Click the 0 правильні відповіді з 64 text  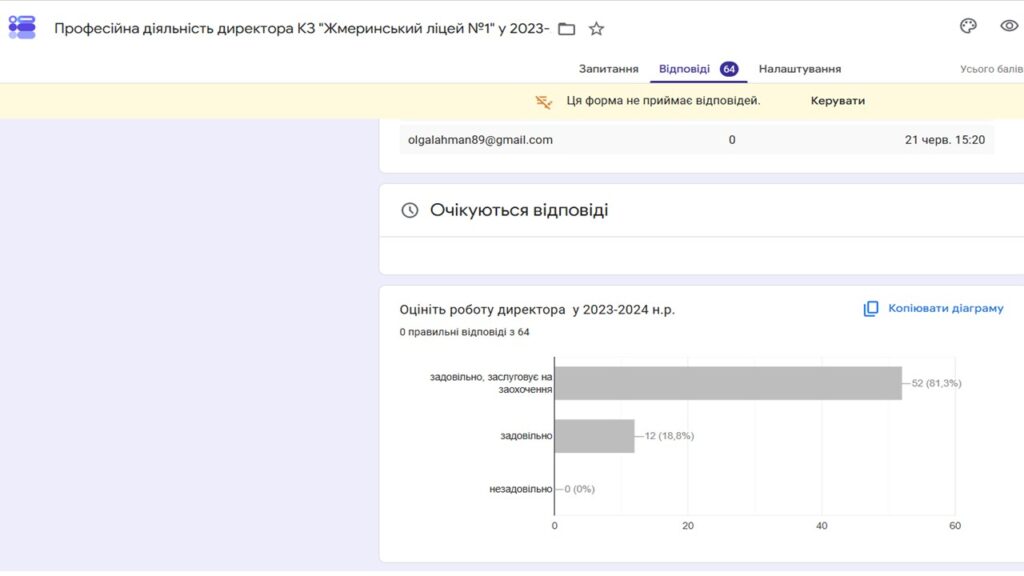464,332
